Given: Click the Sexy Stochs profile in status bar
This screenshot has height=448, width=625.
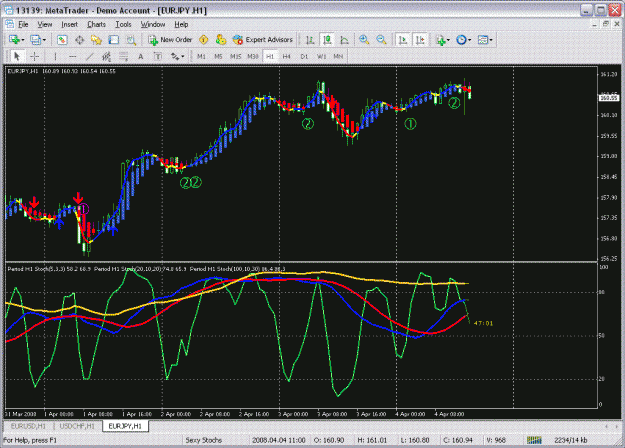Looking at the screenshot, I should [203, 440].
